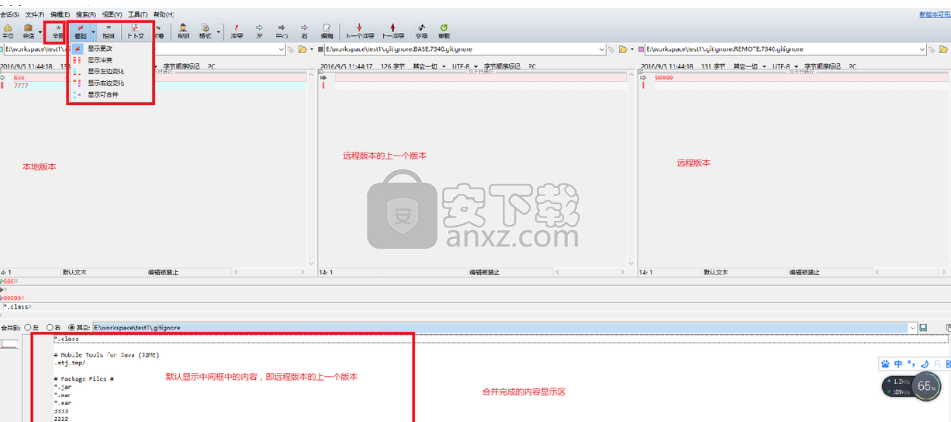
Task: Browse folder icon for the REMOTE file path
Action: point(942,49)
